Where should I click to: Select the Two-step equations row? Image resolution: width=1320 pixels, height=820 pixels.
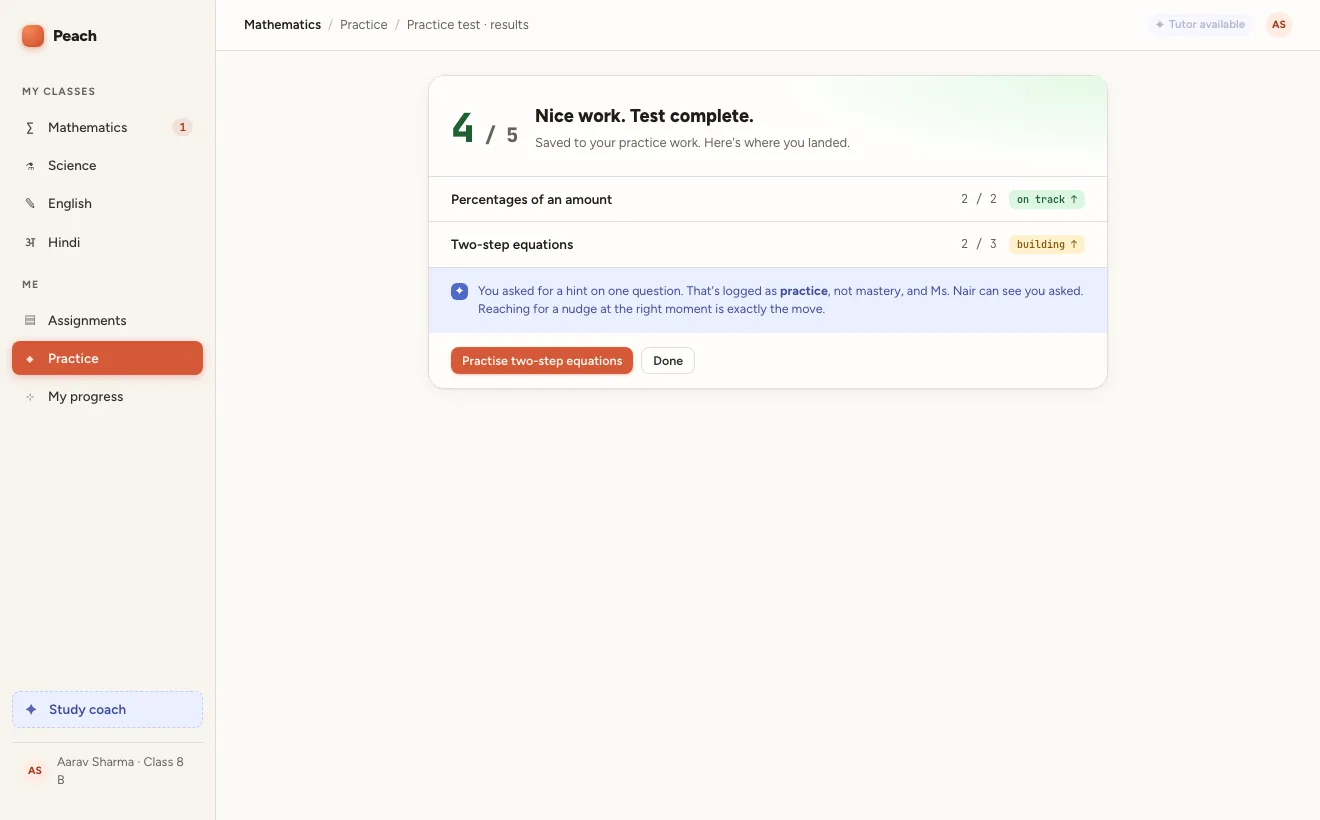[768, 245]
